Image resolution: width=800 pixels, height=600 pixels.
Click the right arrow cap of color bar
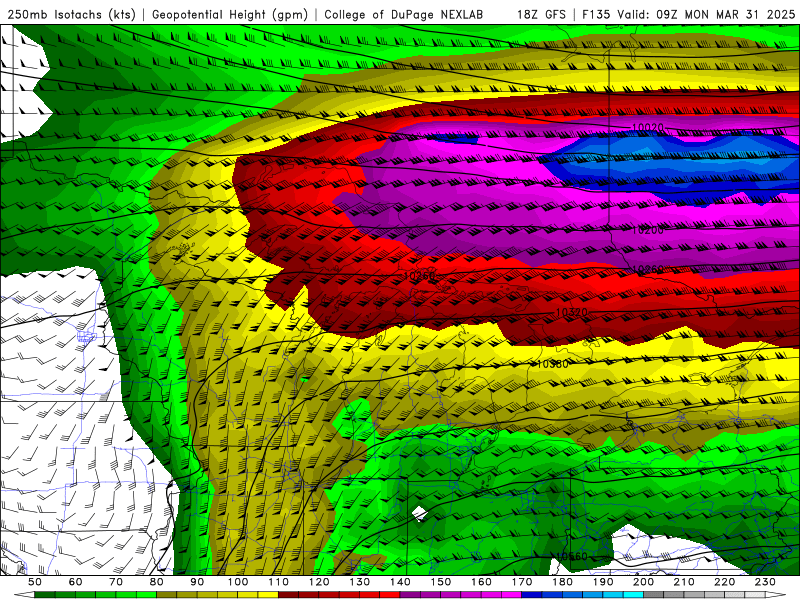click(x=776, y=594)
